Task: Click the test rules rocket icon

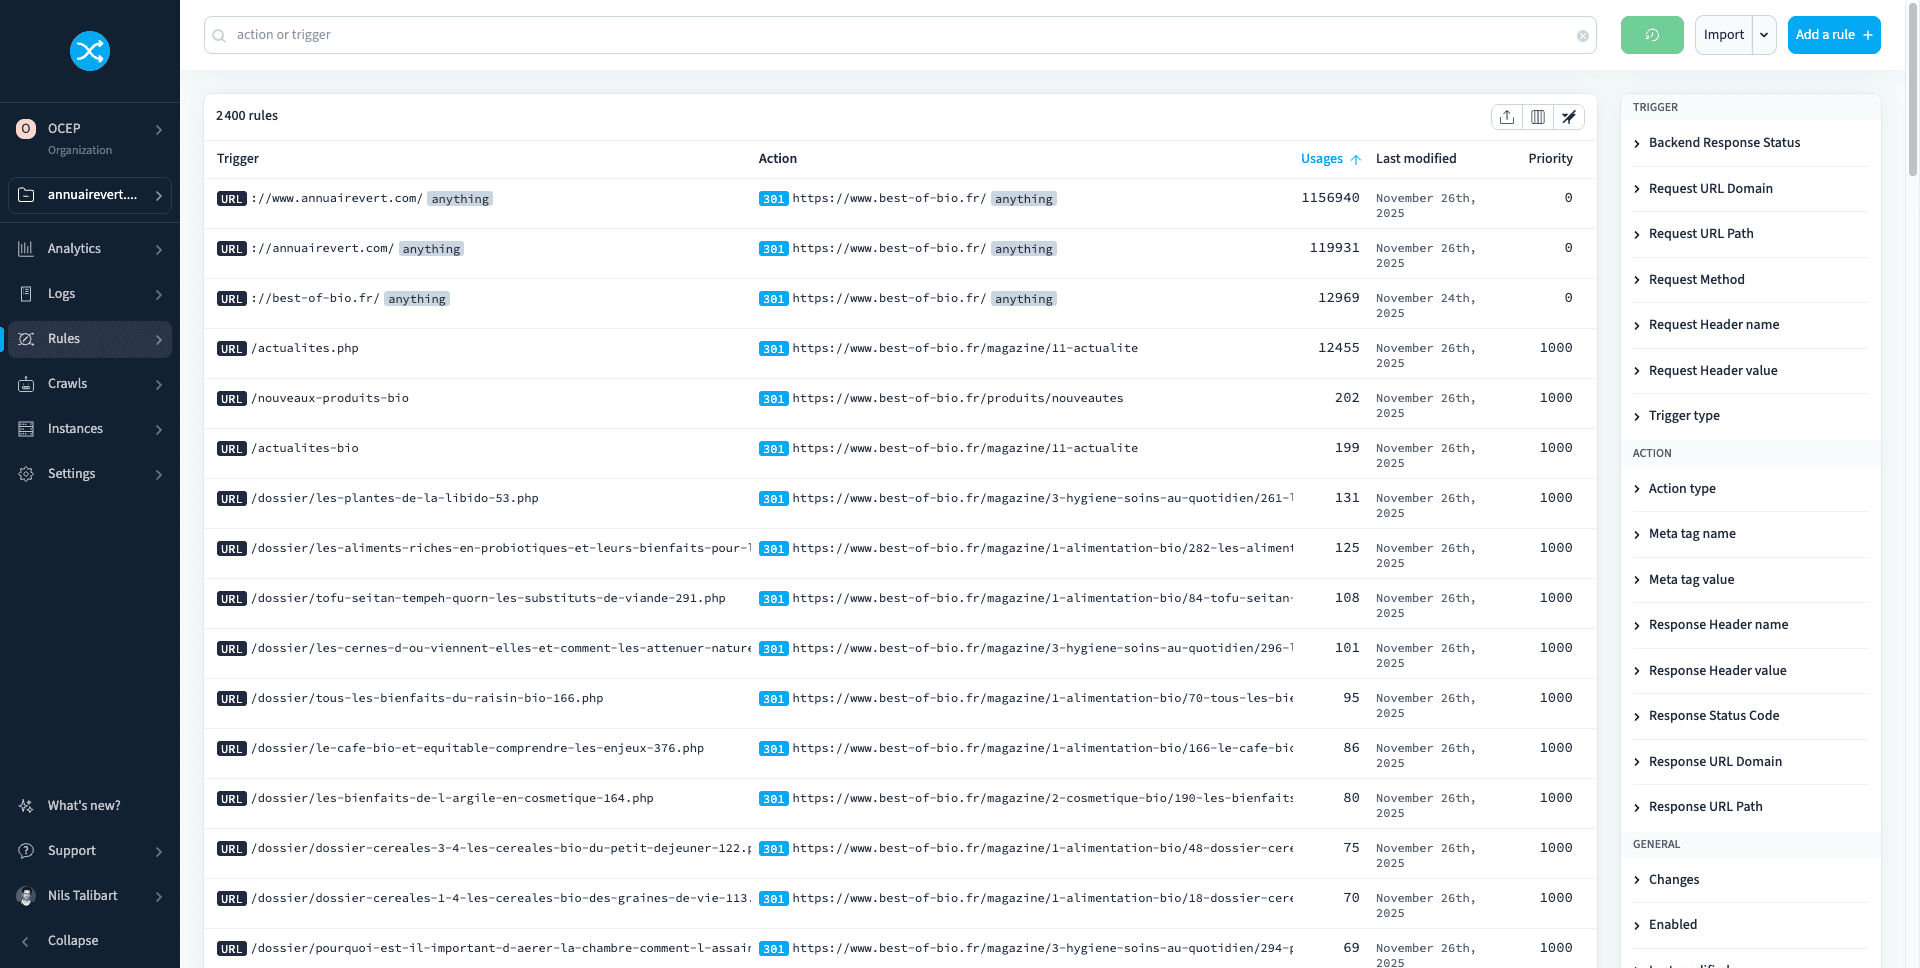Action: [x=1569, y=117]
